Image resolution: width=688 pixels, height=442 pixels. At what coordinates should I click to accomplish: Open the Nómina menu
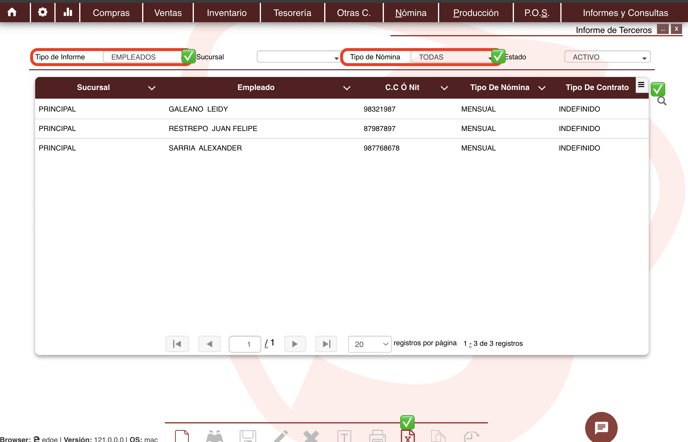[x=411, y=13]
